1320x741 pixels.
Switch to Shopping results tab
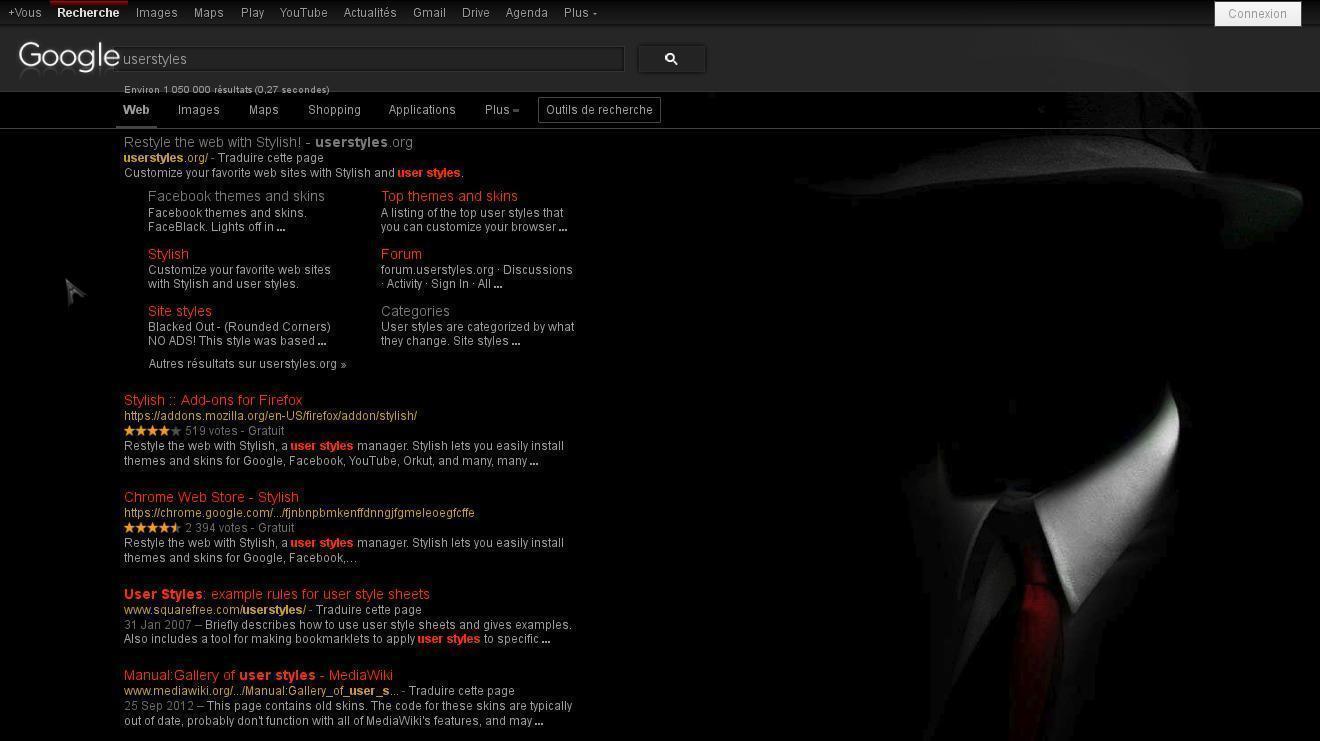[x=334, y=110]
